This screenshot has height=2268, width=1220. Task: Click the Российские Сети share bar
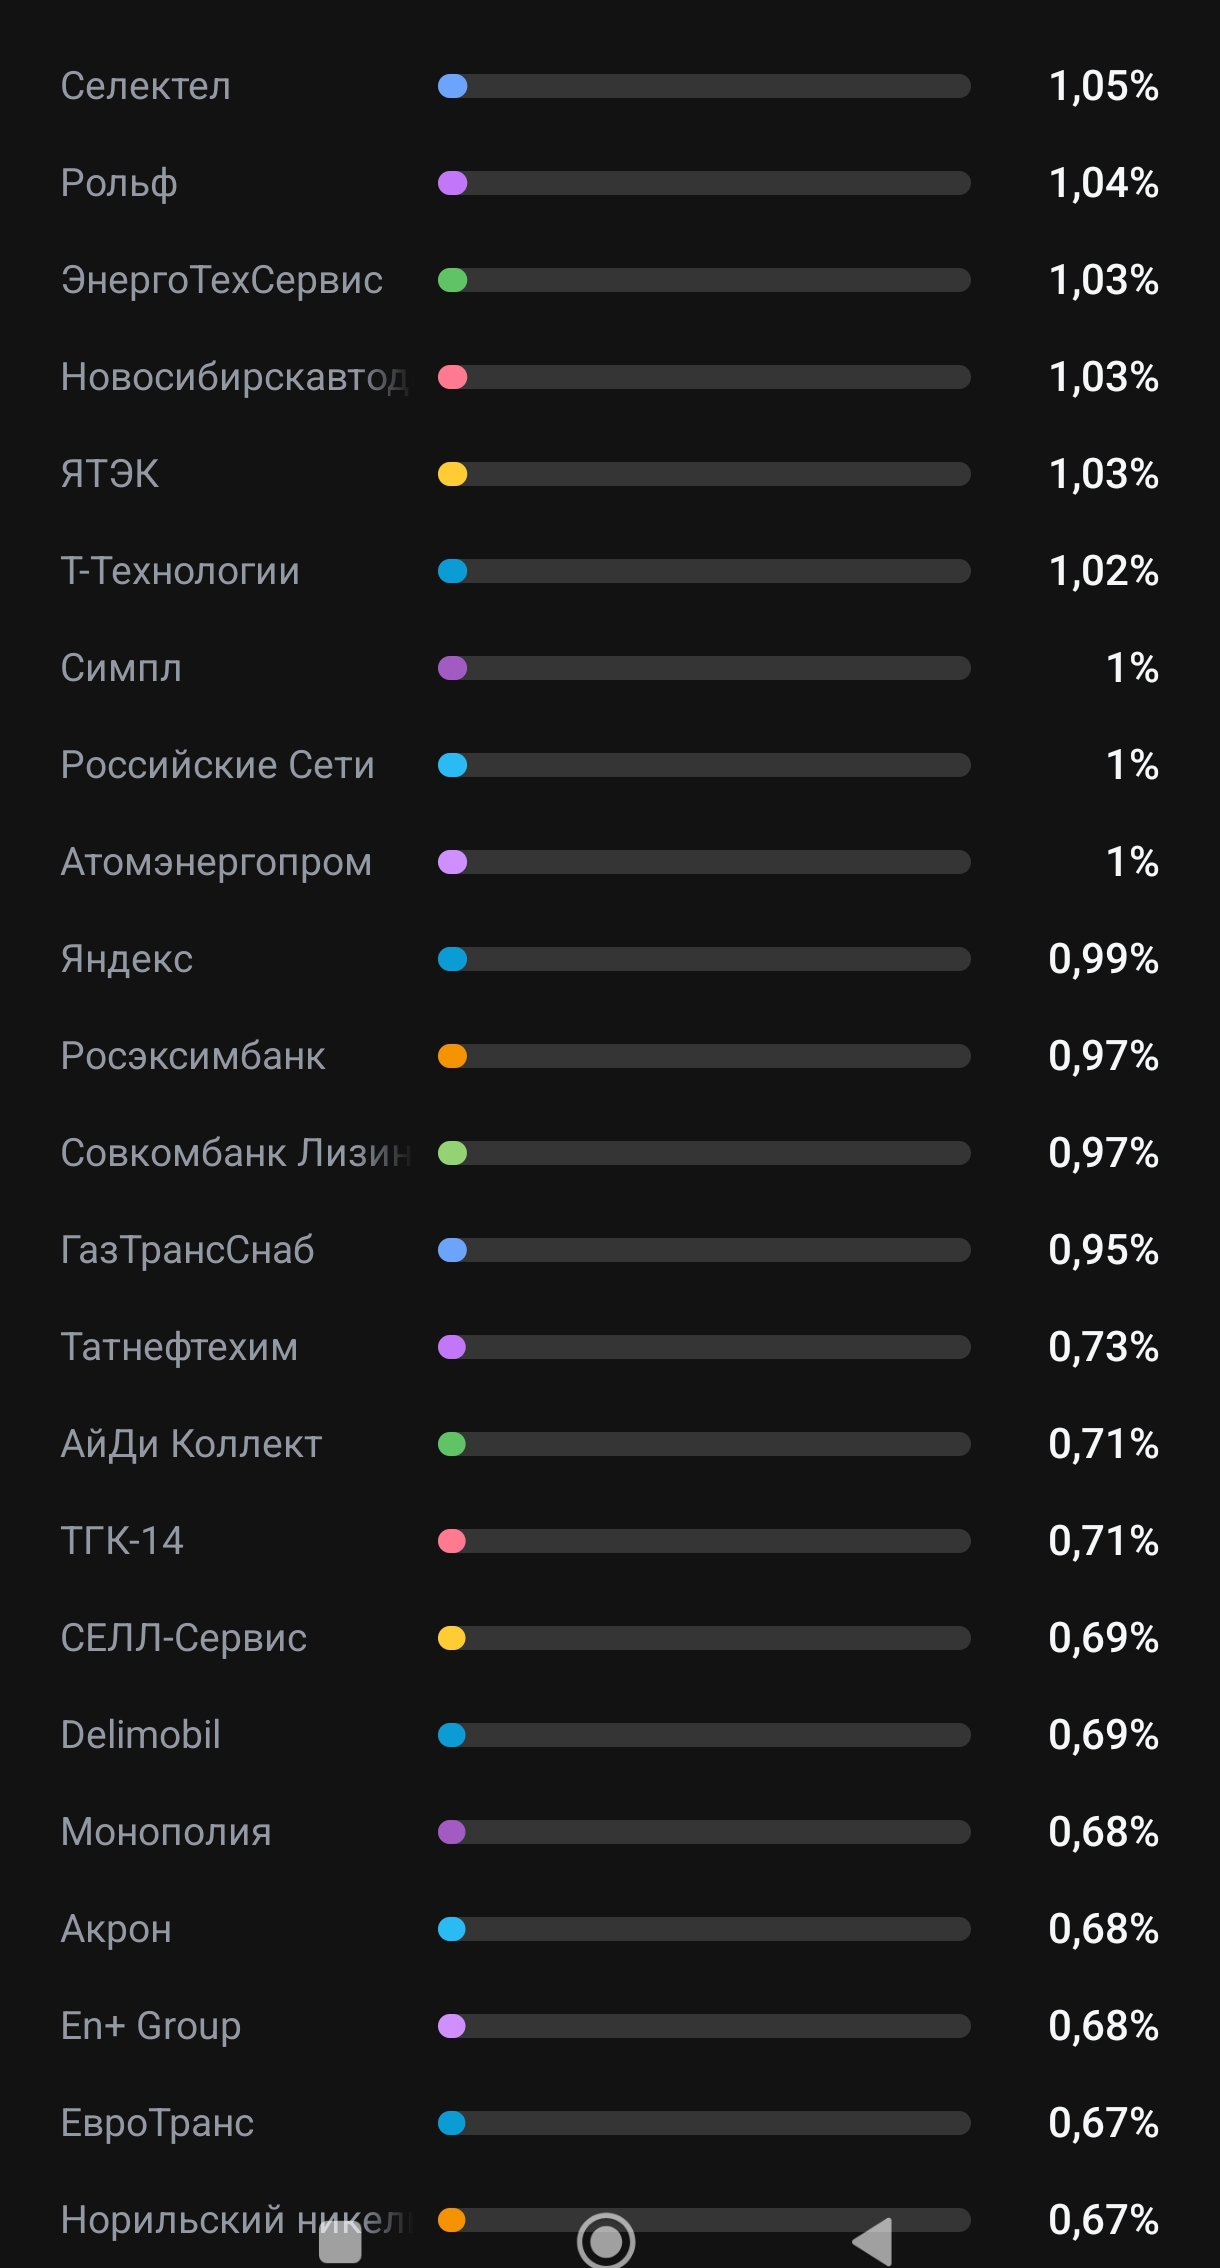coord(704,765)
